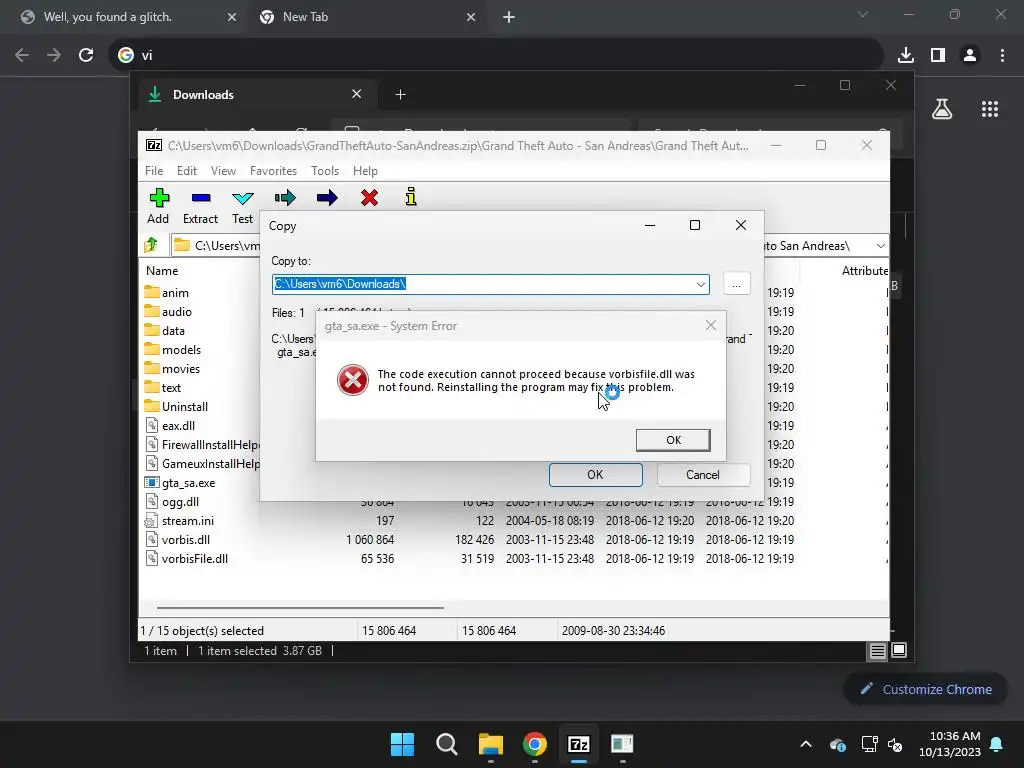Open the 7-Zip Tools menu
The height and width of the screenshot is (768, 1024).
325,170
